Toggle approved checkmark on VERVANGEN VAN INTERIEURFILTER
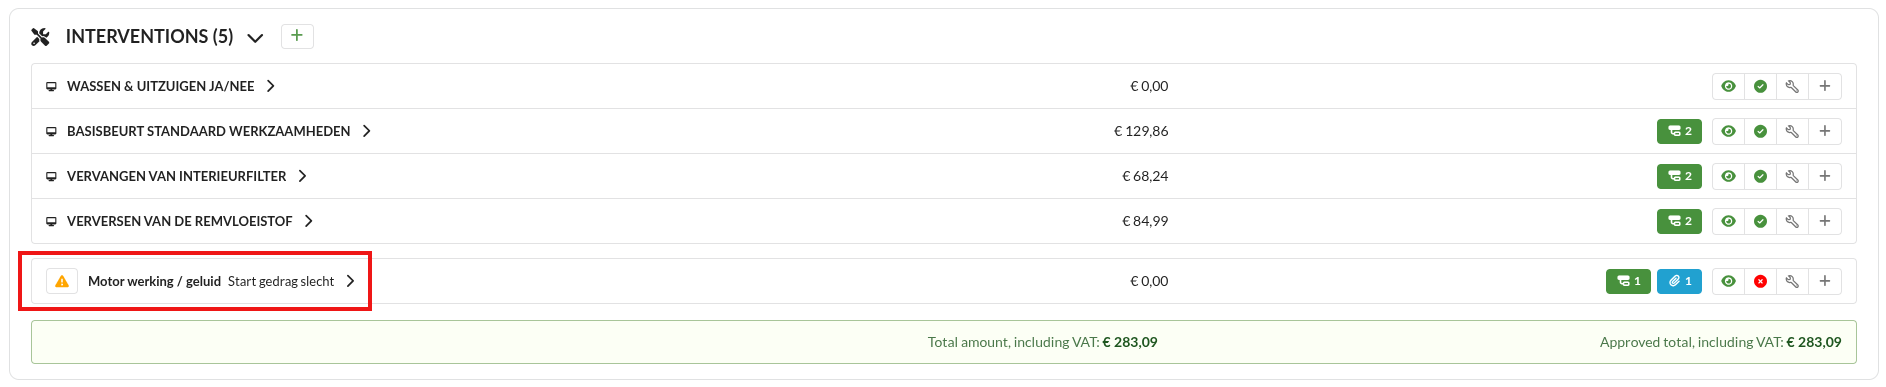This screenshot has width=1886, height=387. point(1760,176)
